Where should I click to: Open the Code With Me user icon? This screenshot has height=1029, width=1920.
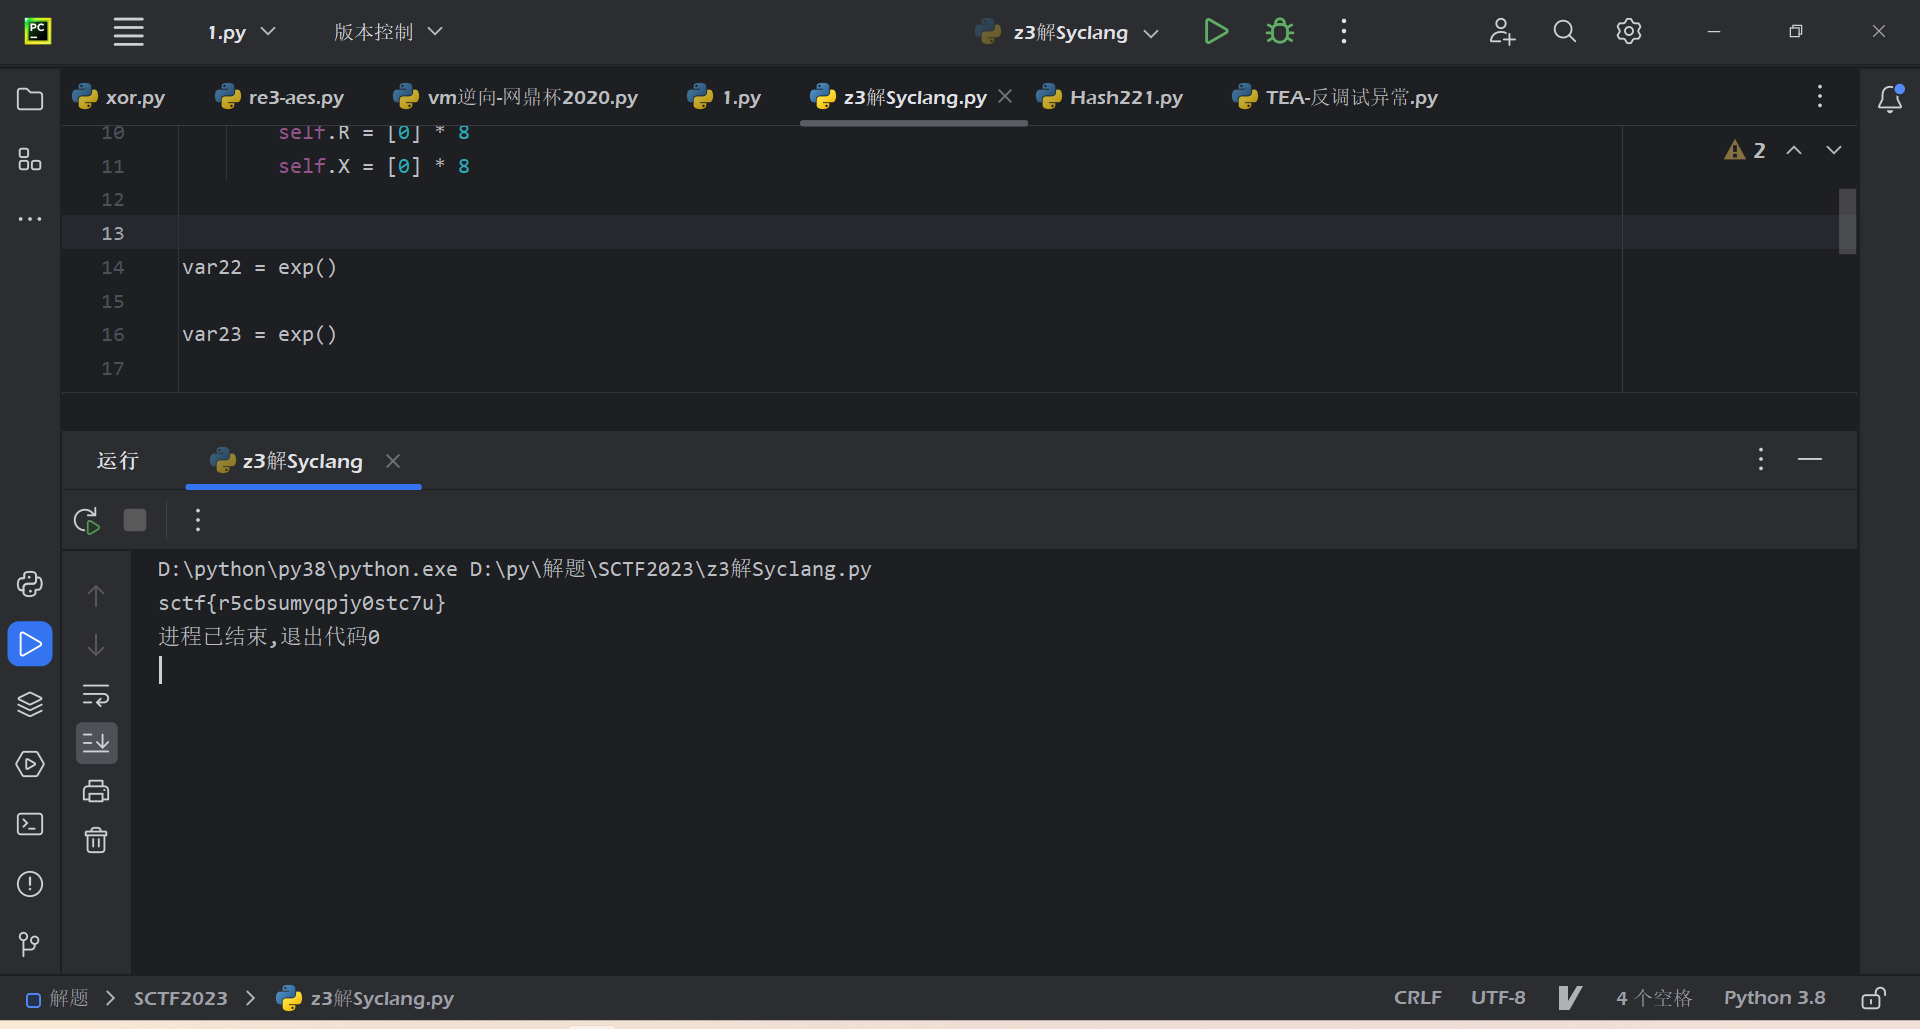pos(1502,32)
